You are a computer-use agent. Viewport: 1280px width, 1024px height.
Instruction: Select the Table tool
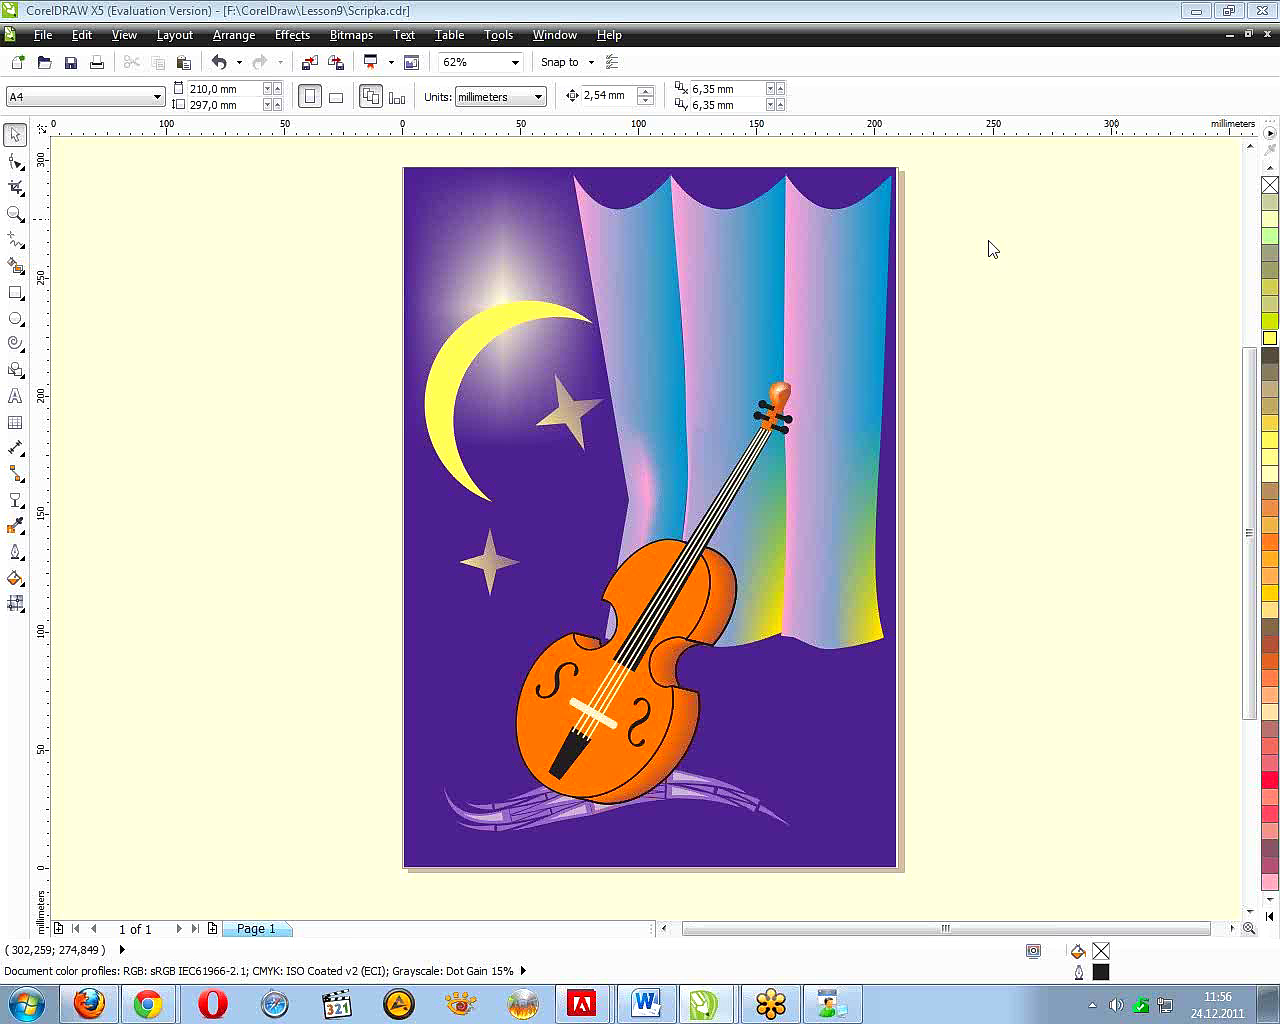(15, 422)
